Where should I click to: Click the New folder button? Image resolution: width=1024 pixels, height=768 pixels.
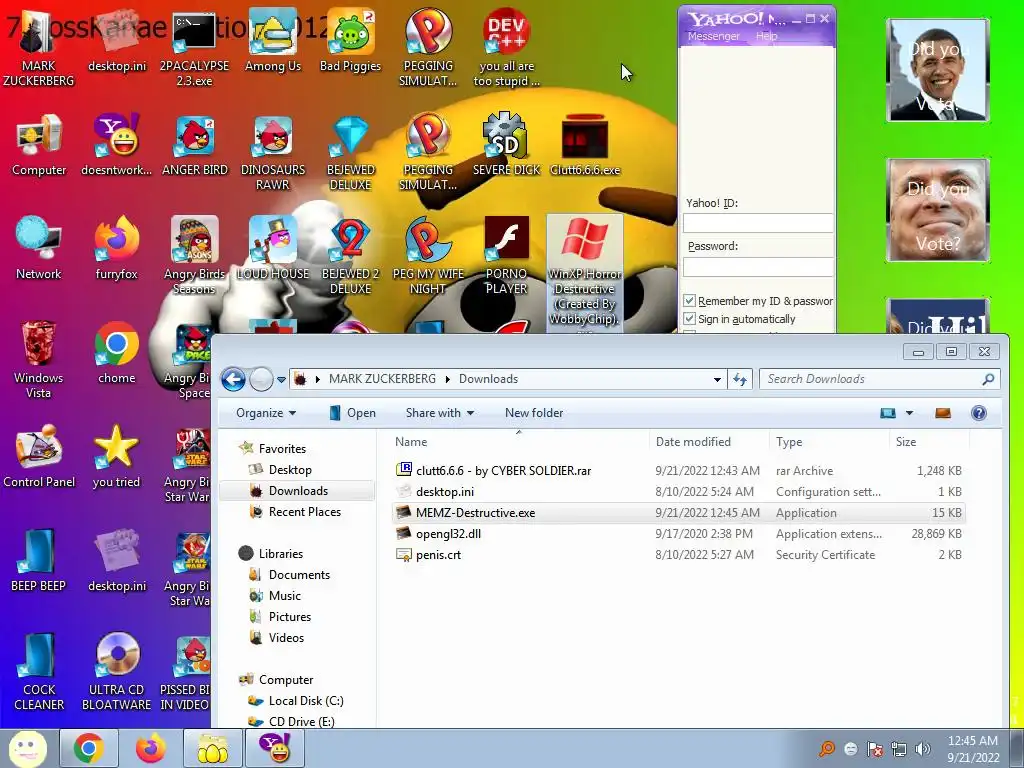click(x=534, y=413)
